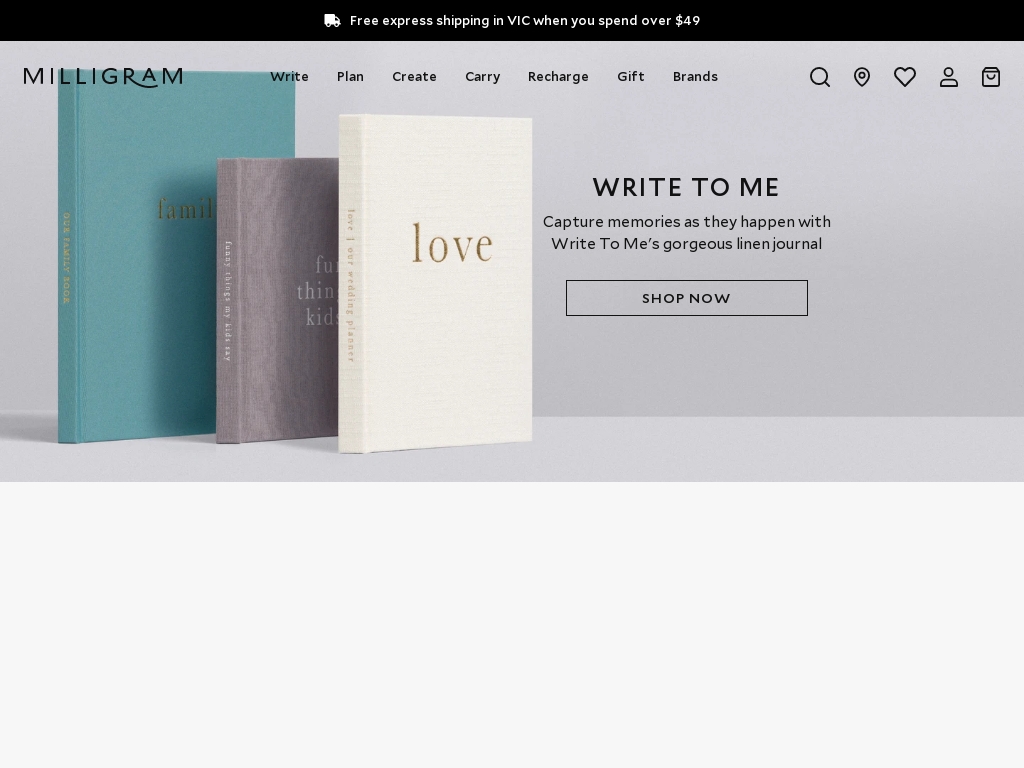Click the store locator pin icon

(862, 77)
